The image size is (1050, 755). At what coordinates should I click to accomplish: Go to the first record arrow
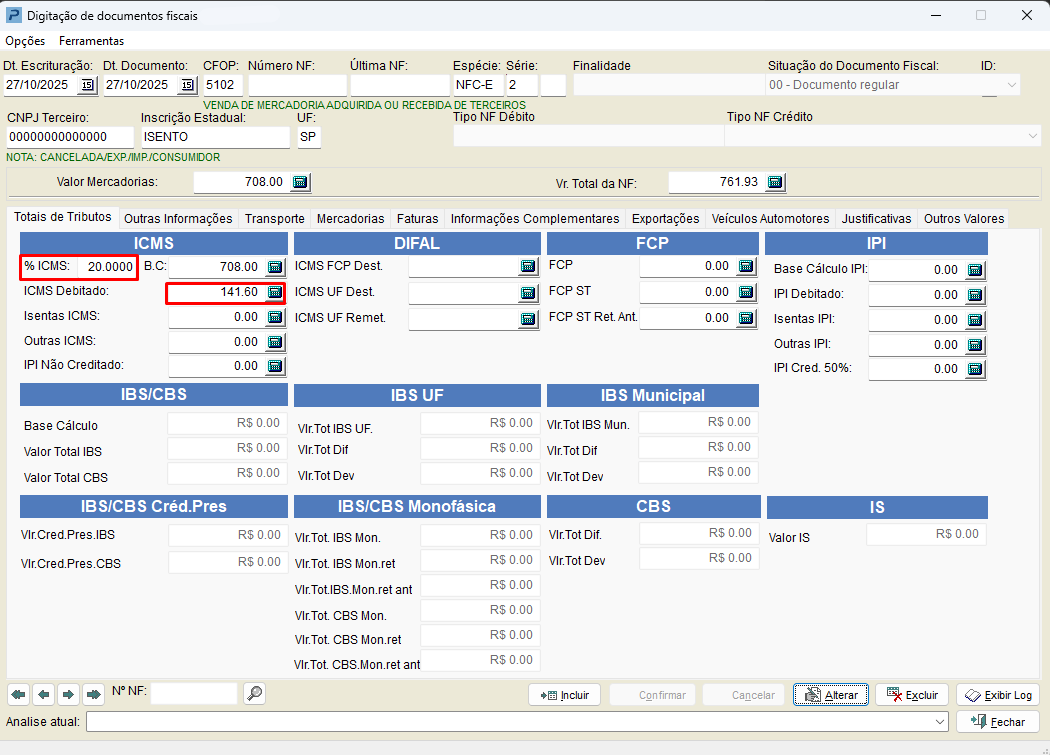point(18,694)
